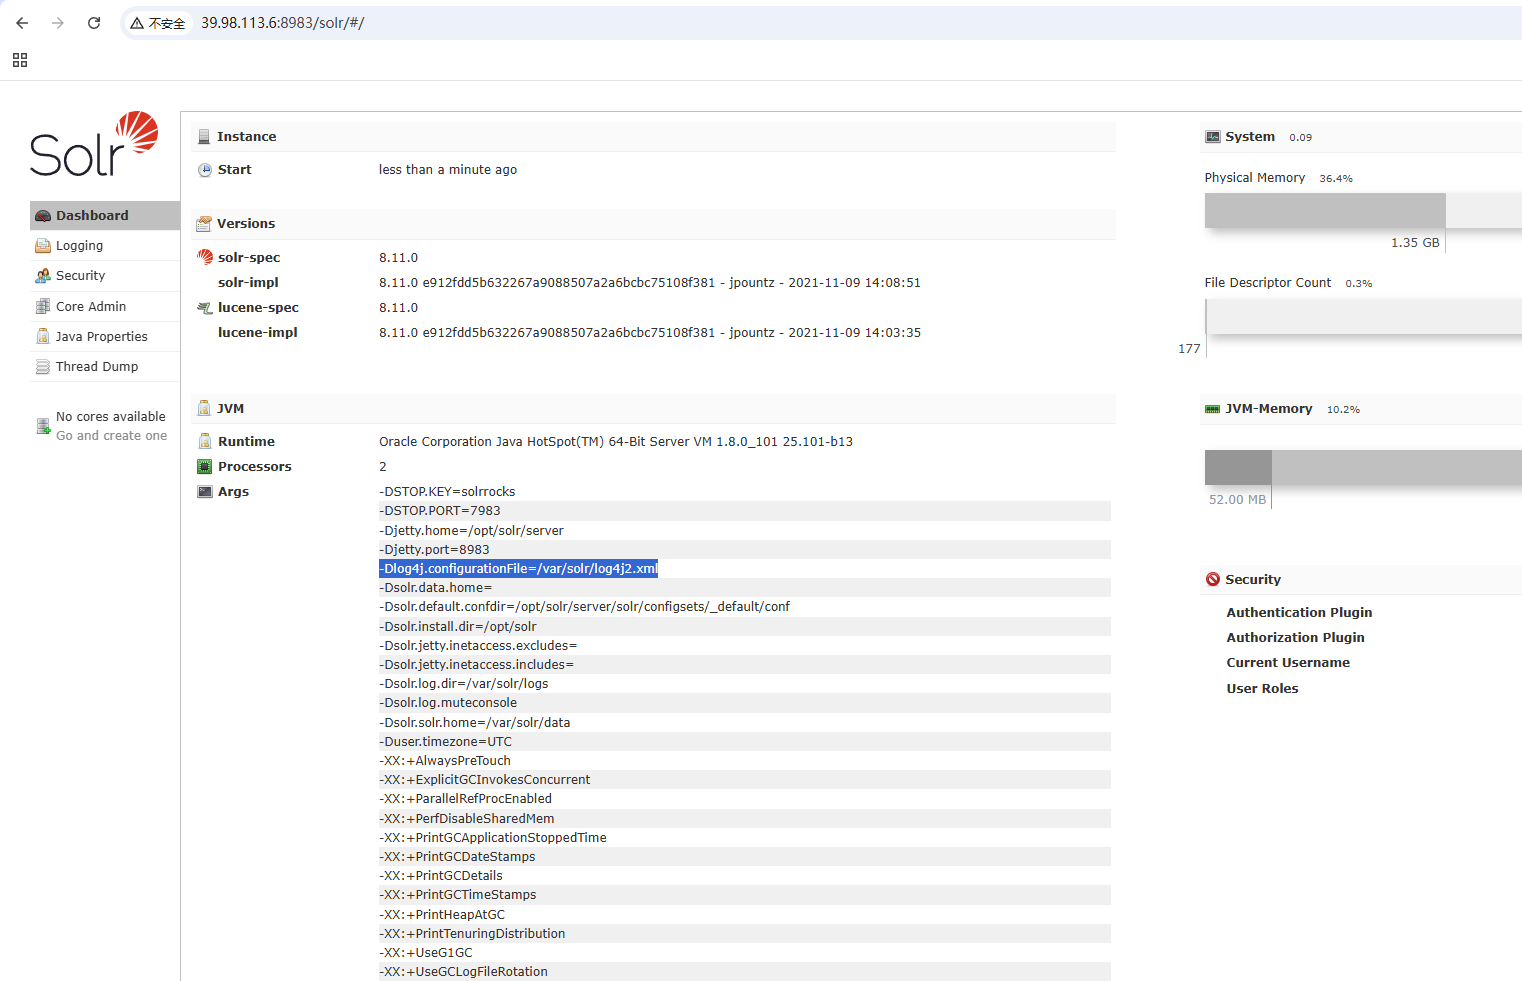Viewport: 1522px width, 981px height.
Task: Click the Dashboard gauge icon
Action: coord(43,216)
